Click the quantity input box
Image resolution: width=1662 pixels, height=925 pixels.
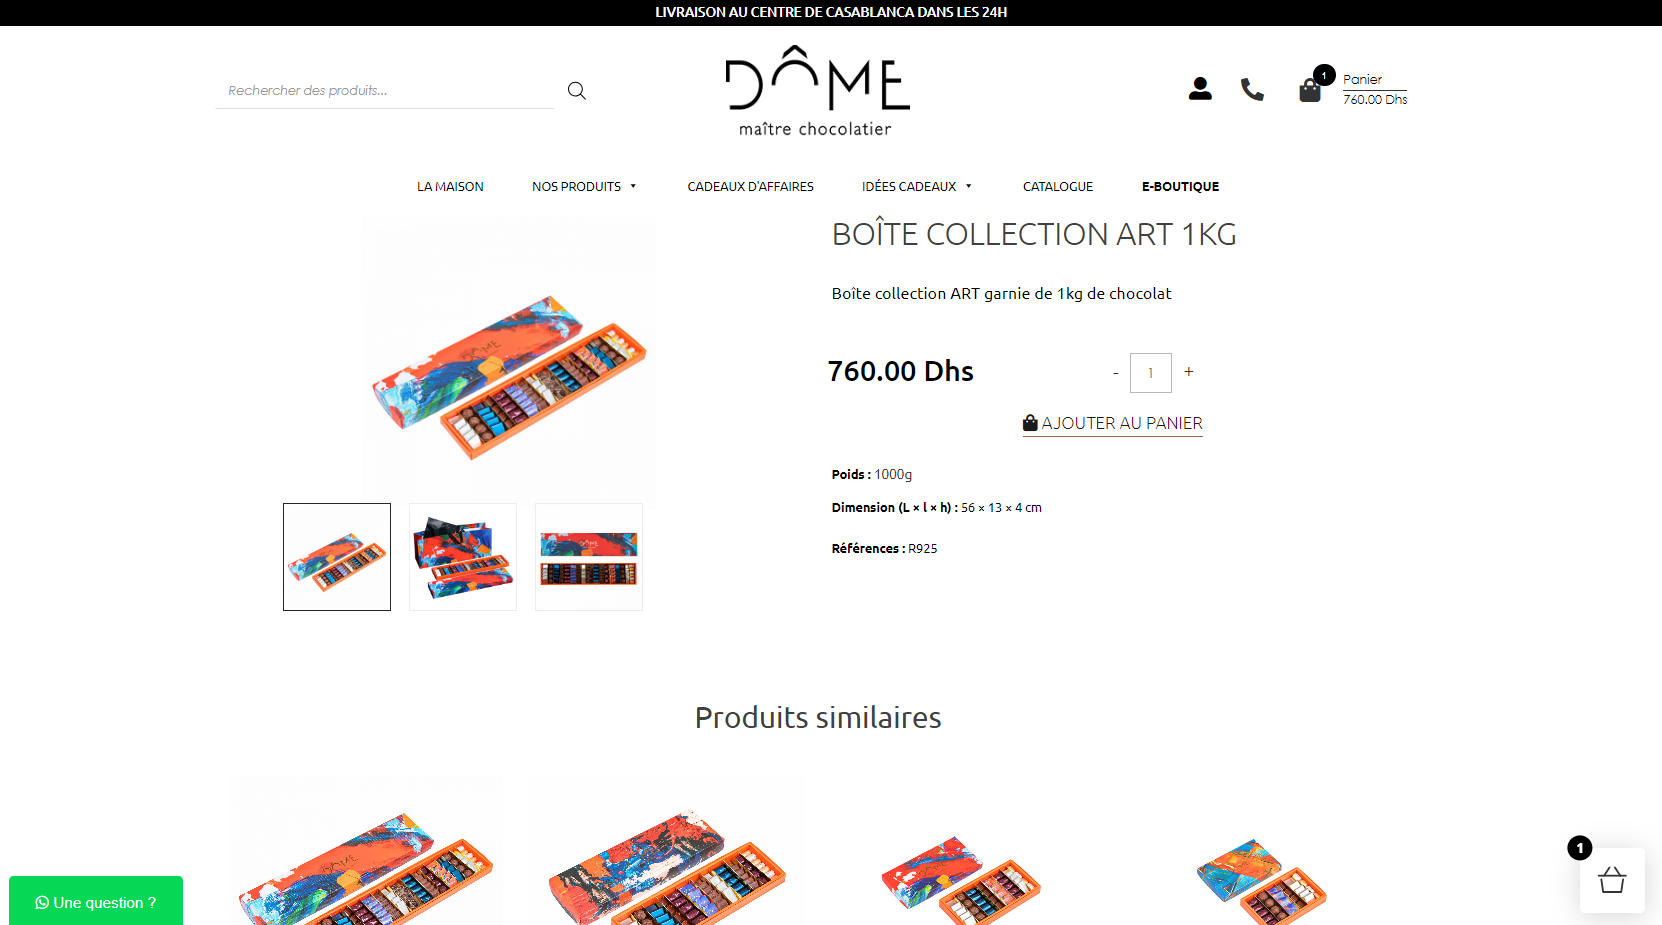(1151, 373)
